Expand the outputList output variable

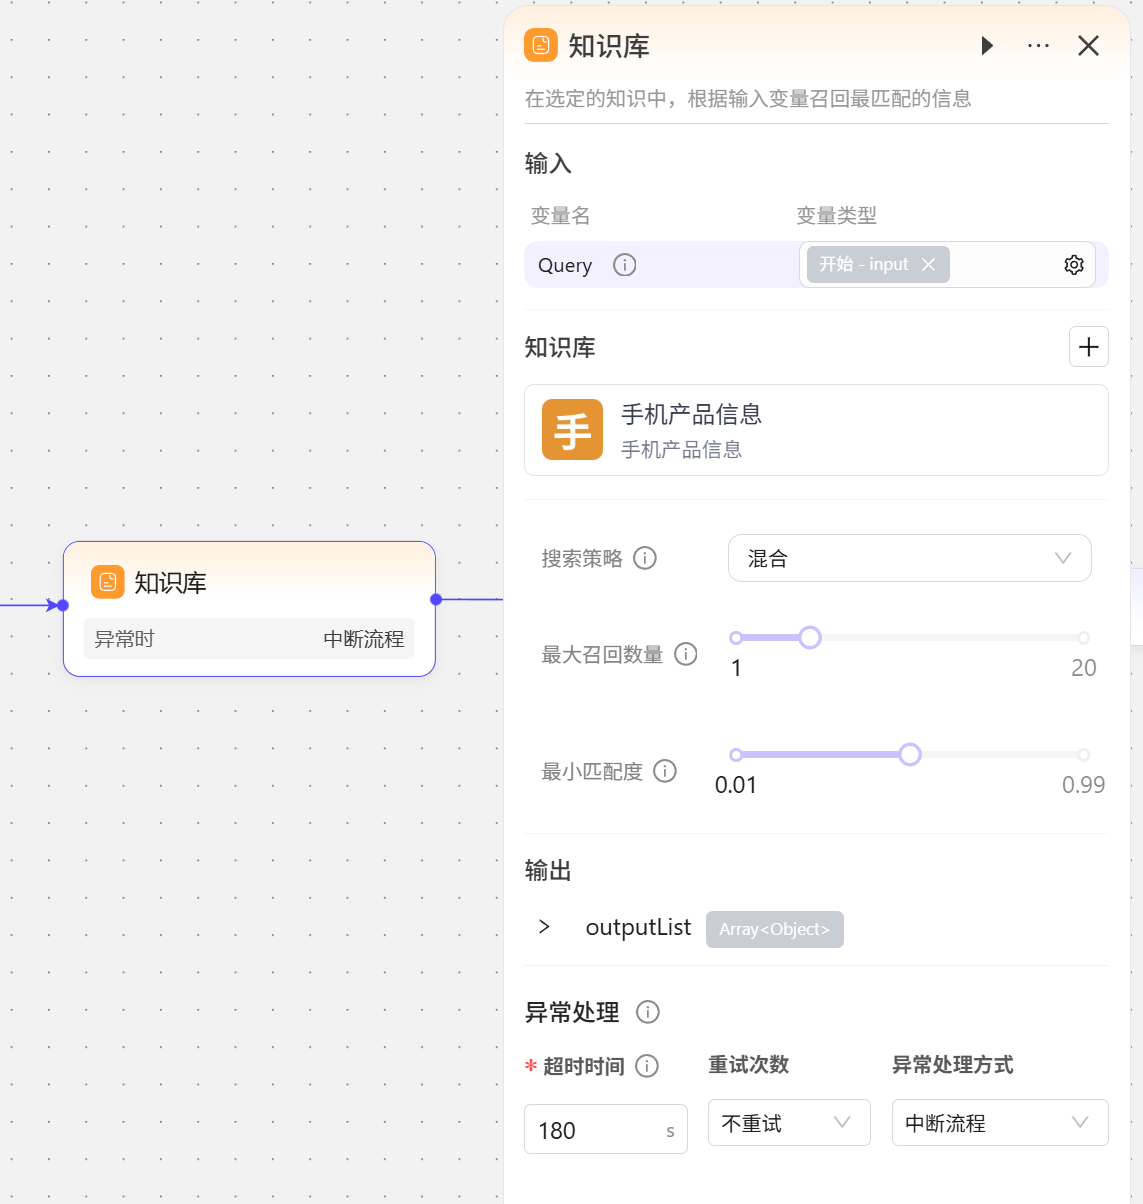click(544, 927)
